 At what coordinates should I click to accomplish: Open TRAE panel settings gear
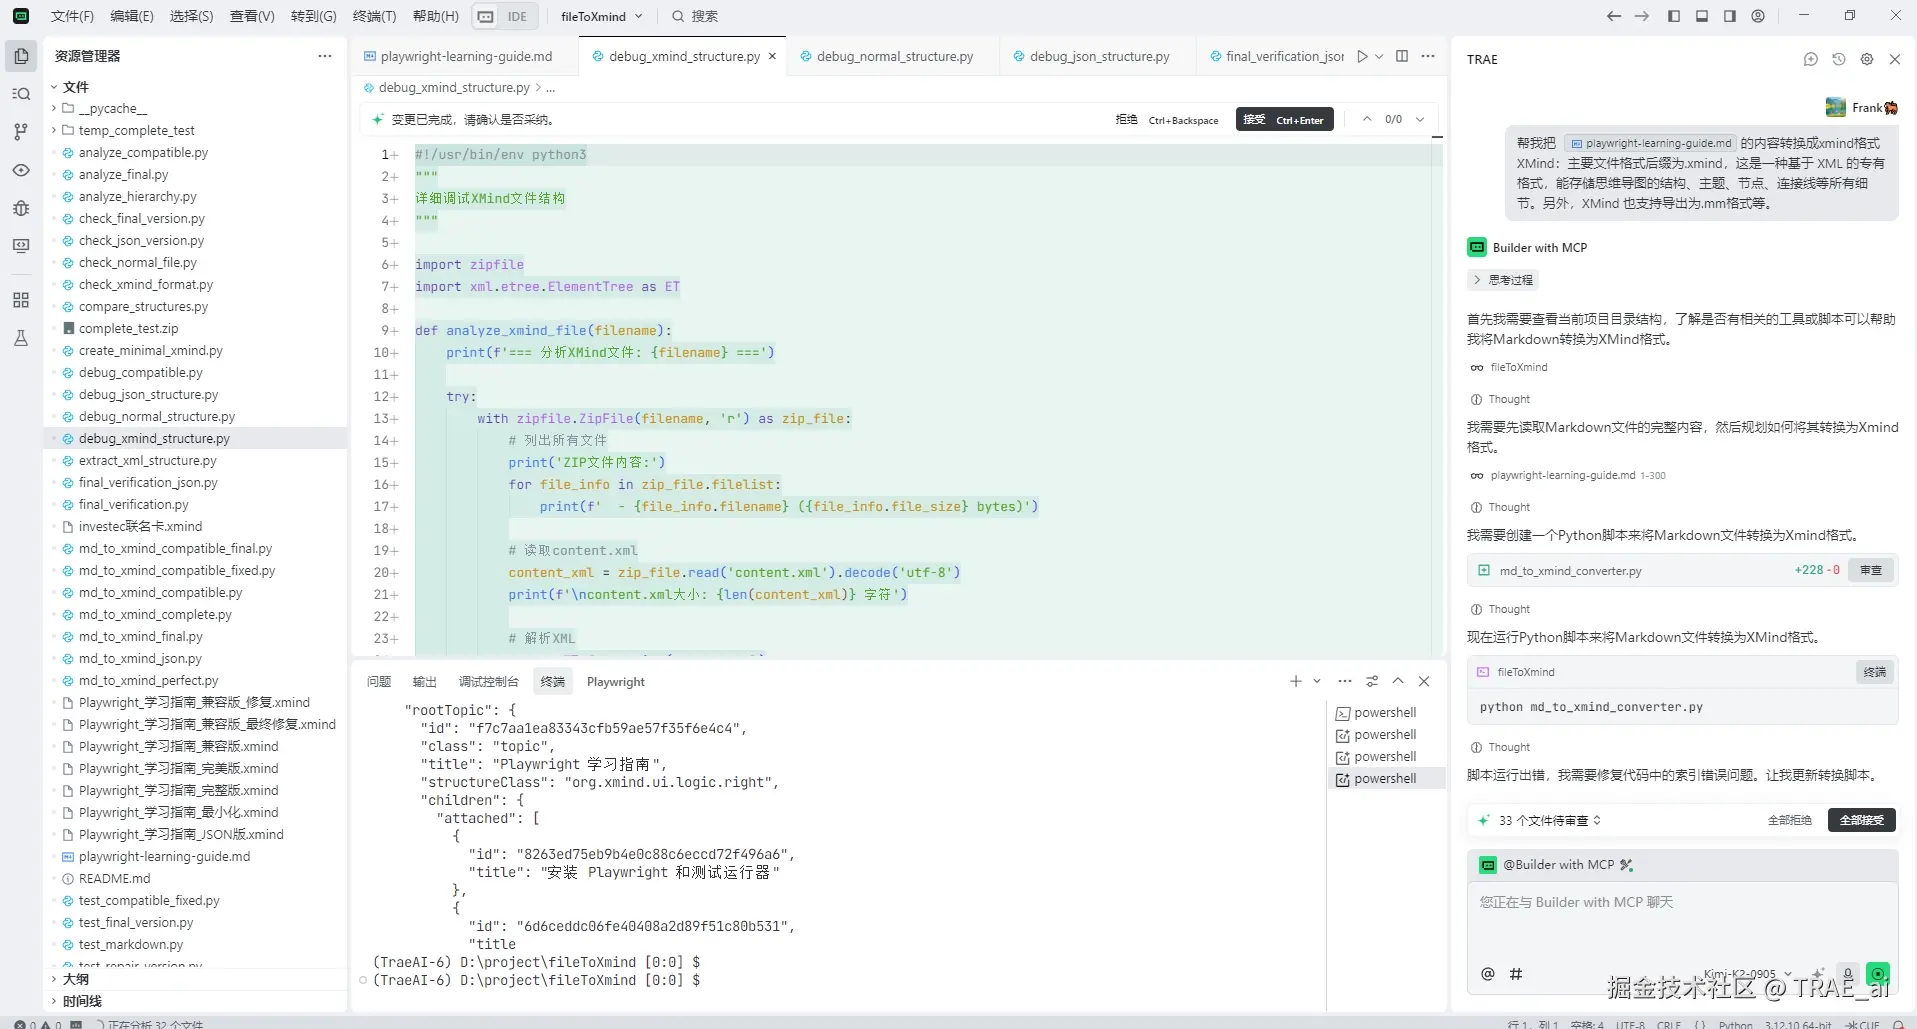1866,59
